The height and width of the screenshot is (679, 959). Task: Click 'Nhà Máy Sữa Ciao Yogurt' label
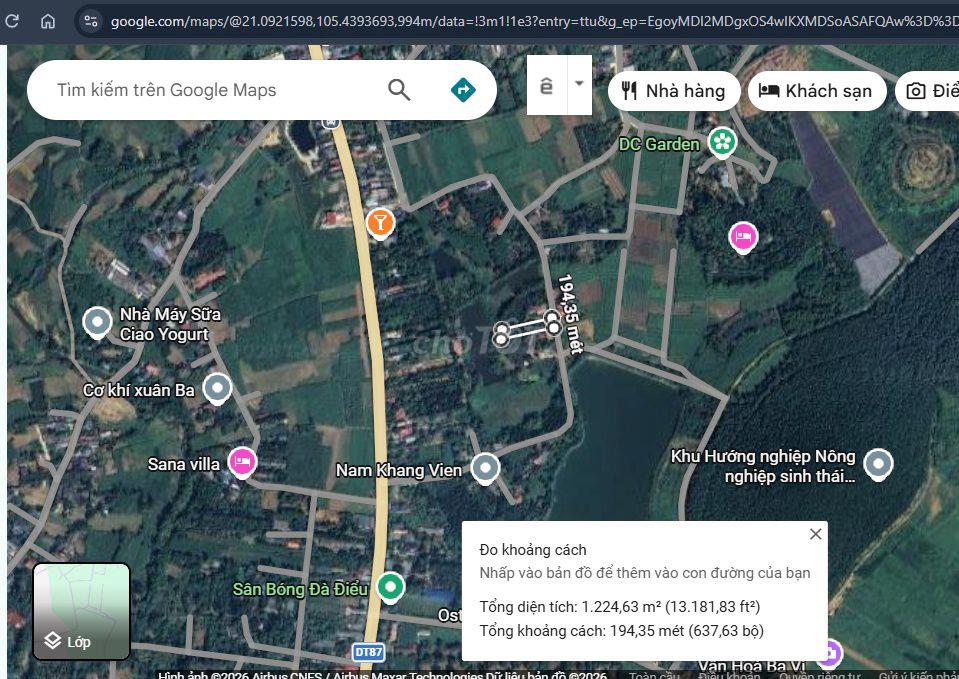pos(170,324)
